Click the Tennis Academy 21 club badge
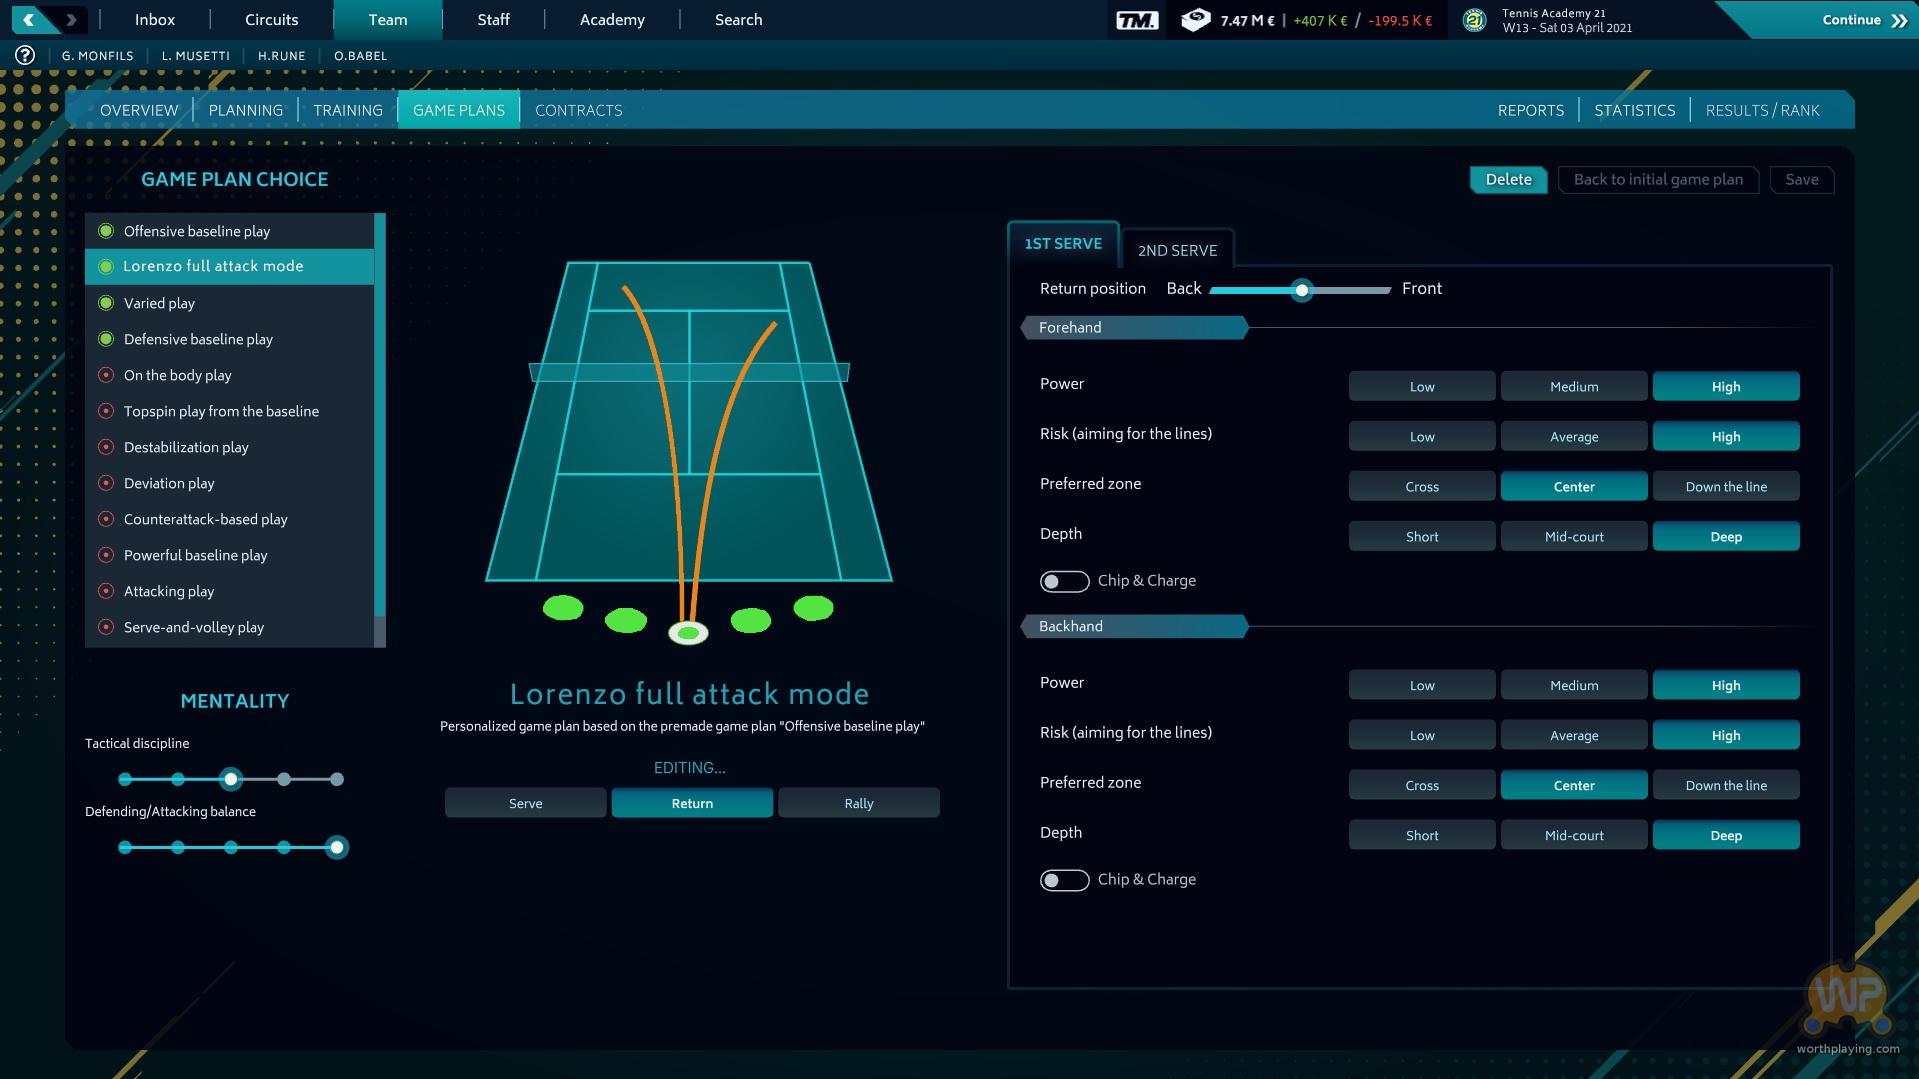The height and width of the screenshot is (1079, 1919). click(1474, 20)
